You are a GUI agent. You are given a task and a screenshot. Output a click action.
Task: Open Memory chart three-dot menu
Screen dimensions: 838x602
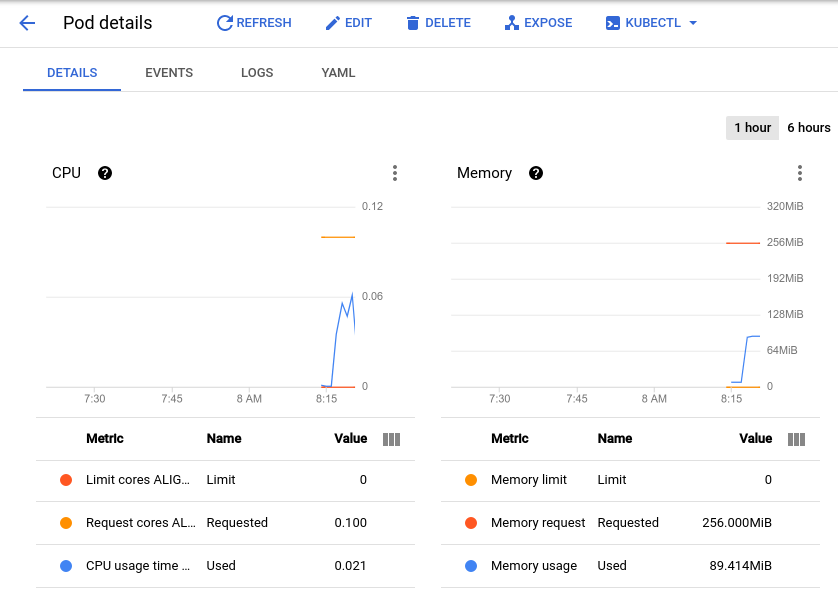click(800, 173)
